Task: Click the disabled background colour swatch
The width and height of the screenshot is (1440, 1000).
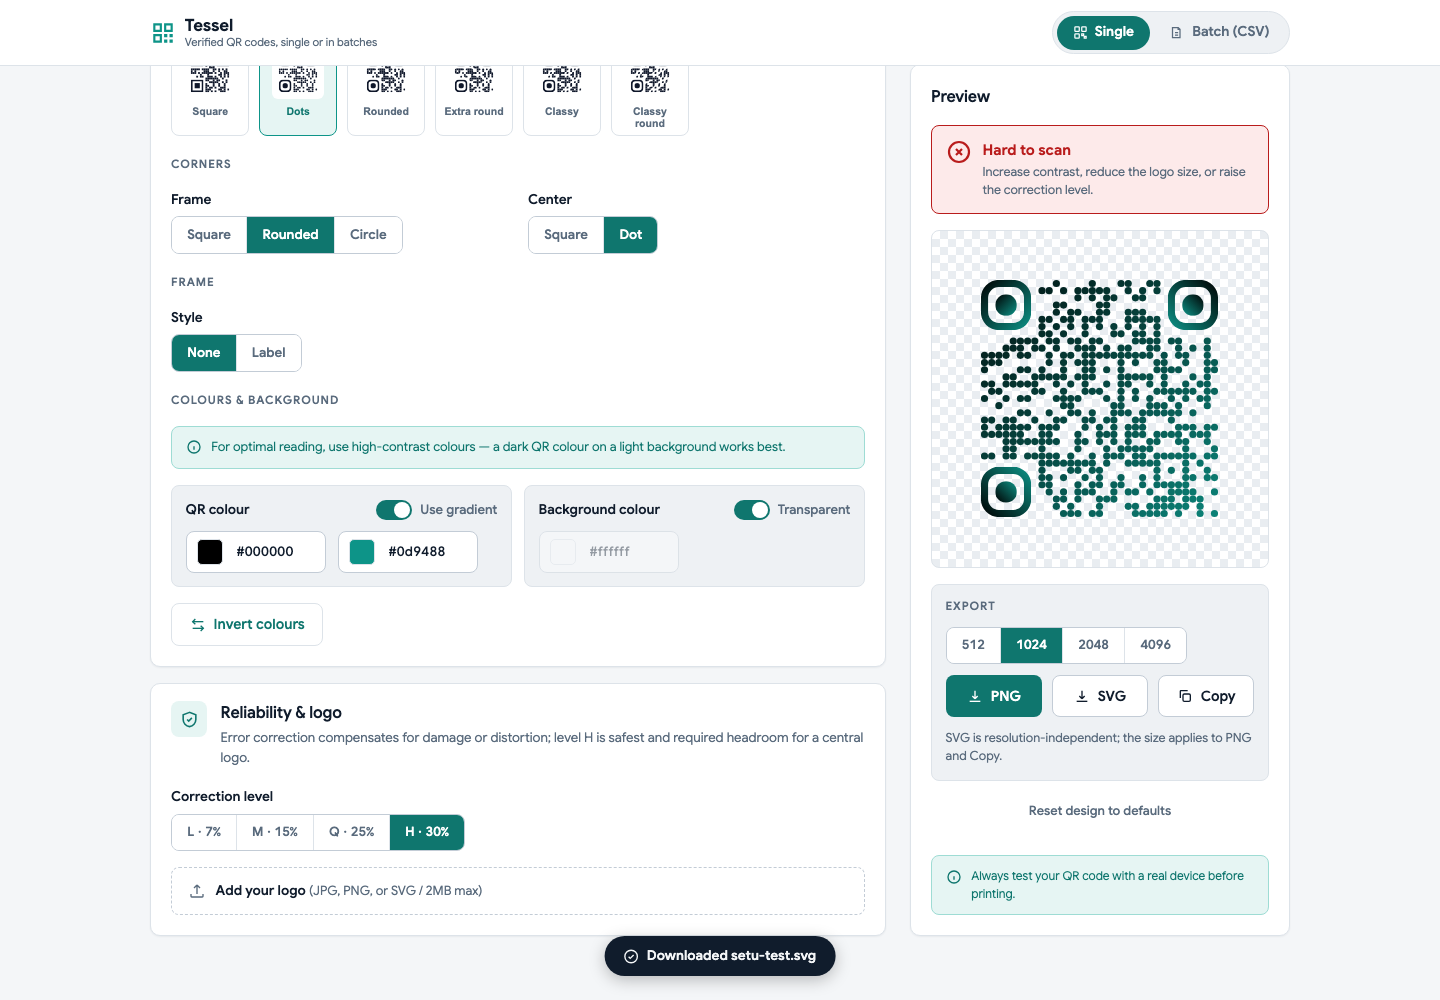Action: tap(563, 552)
